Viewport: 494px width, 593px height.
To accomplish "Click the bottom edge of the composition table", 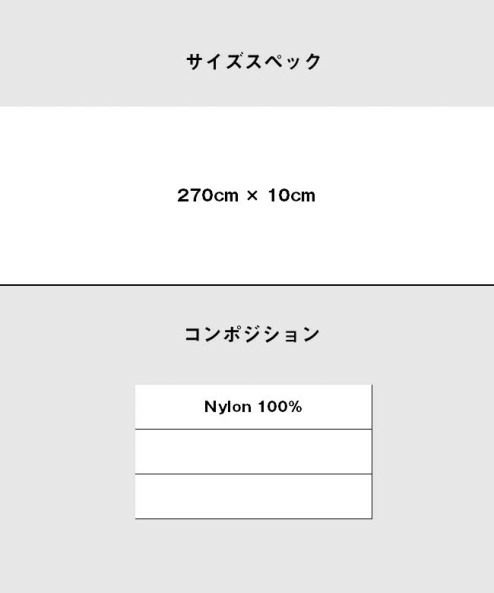I will (x=253, y=518).
